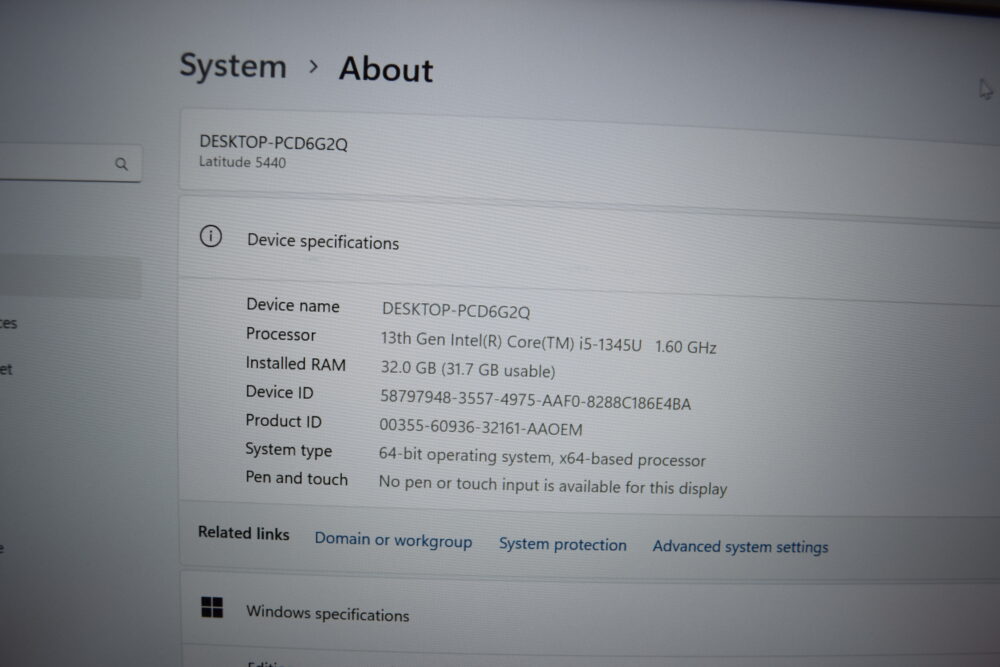Click the Installed RAM label
This screenshot has height=667, width=1000.
coord(295,363)
